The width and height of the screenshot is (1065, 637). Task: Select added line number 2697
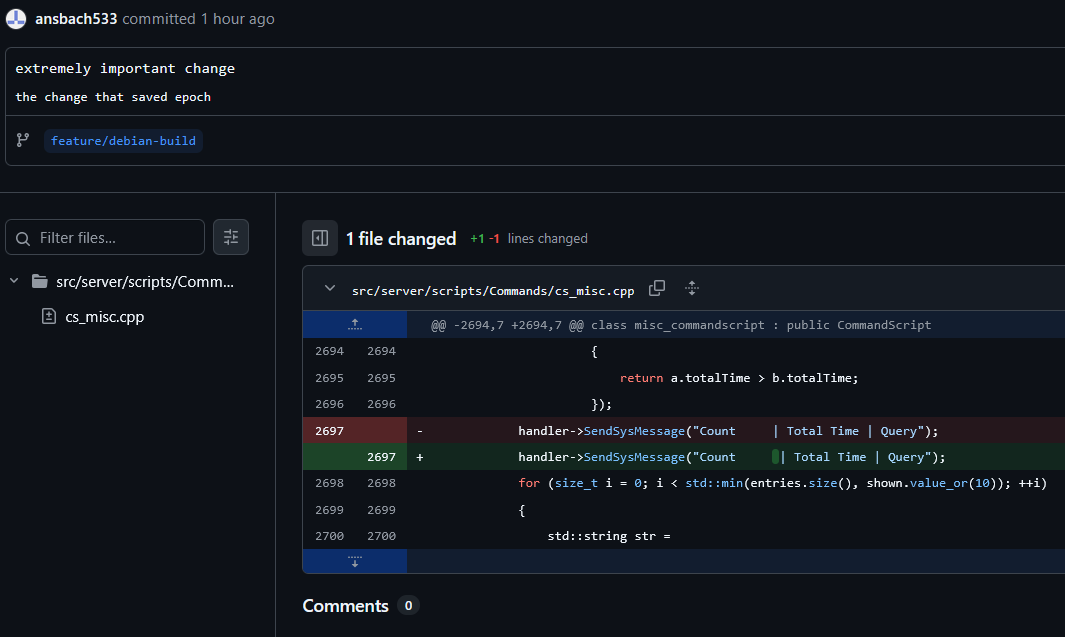coord(381,457)
